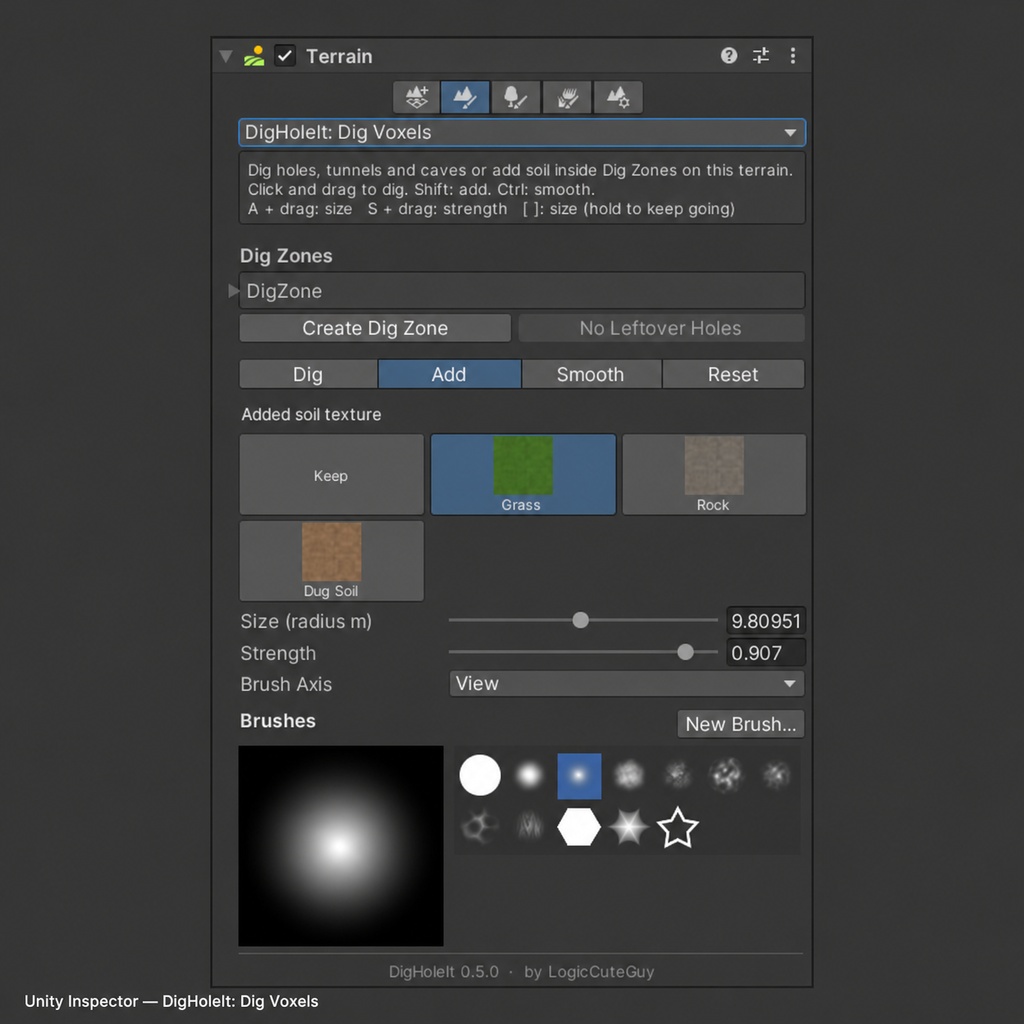Click the Dig Zones heading
This screenshot has width=1024, height=1024.
click(x=286, y=255)
